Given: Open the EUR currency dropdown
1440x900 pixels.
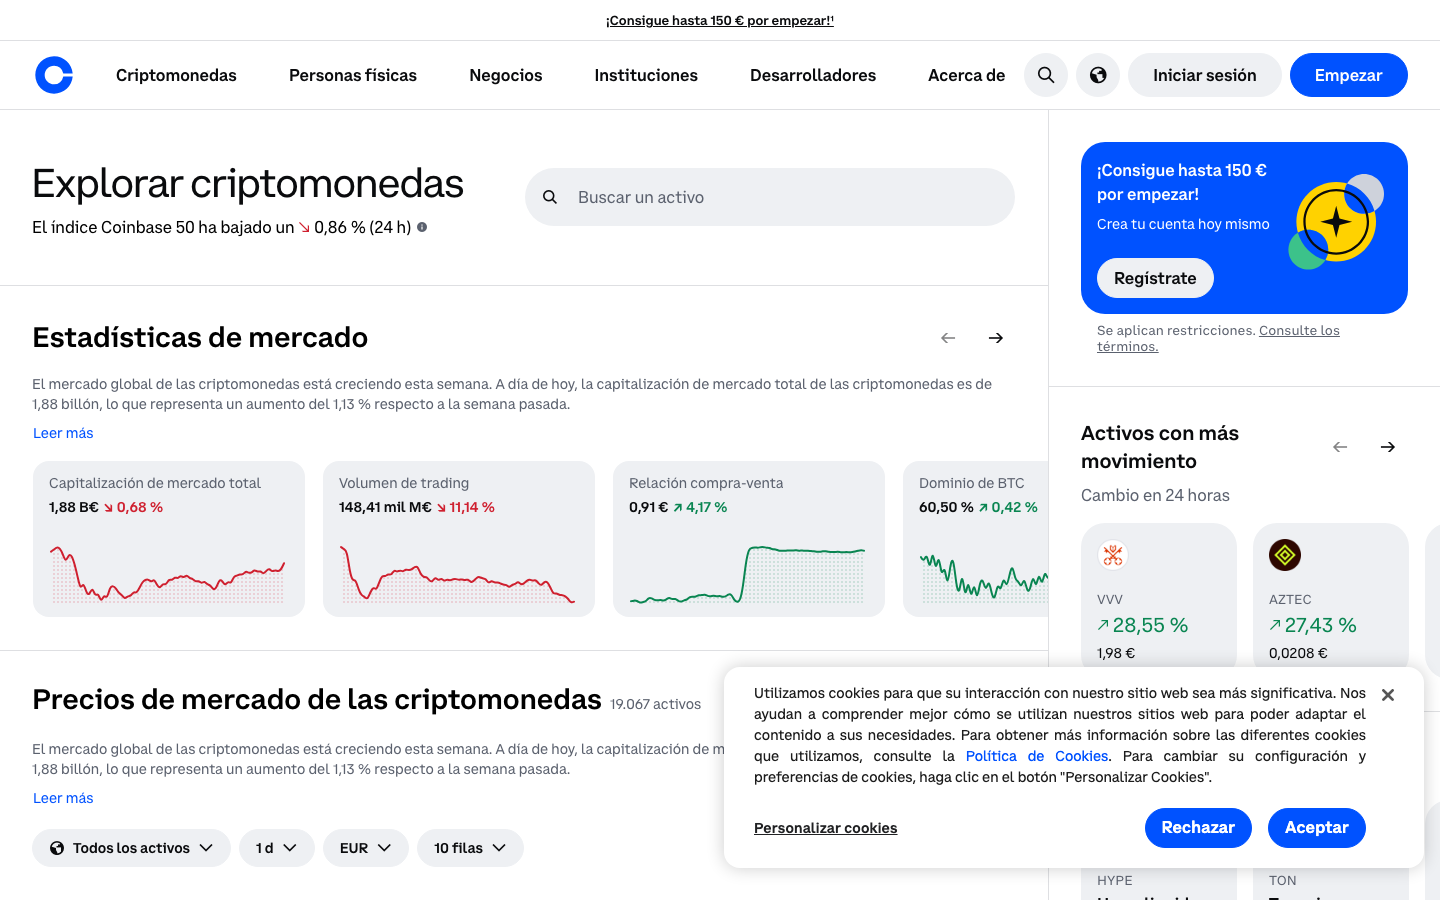Looking at the screenshot, I should pyautogui.click(x=366, y=847).
